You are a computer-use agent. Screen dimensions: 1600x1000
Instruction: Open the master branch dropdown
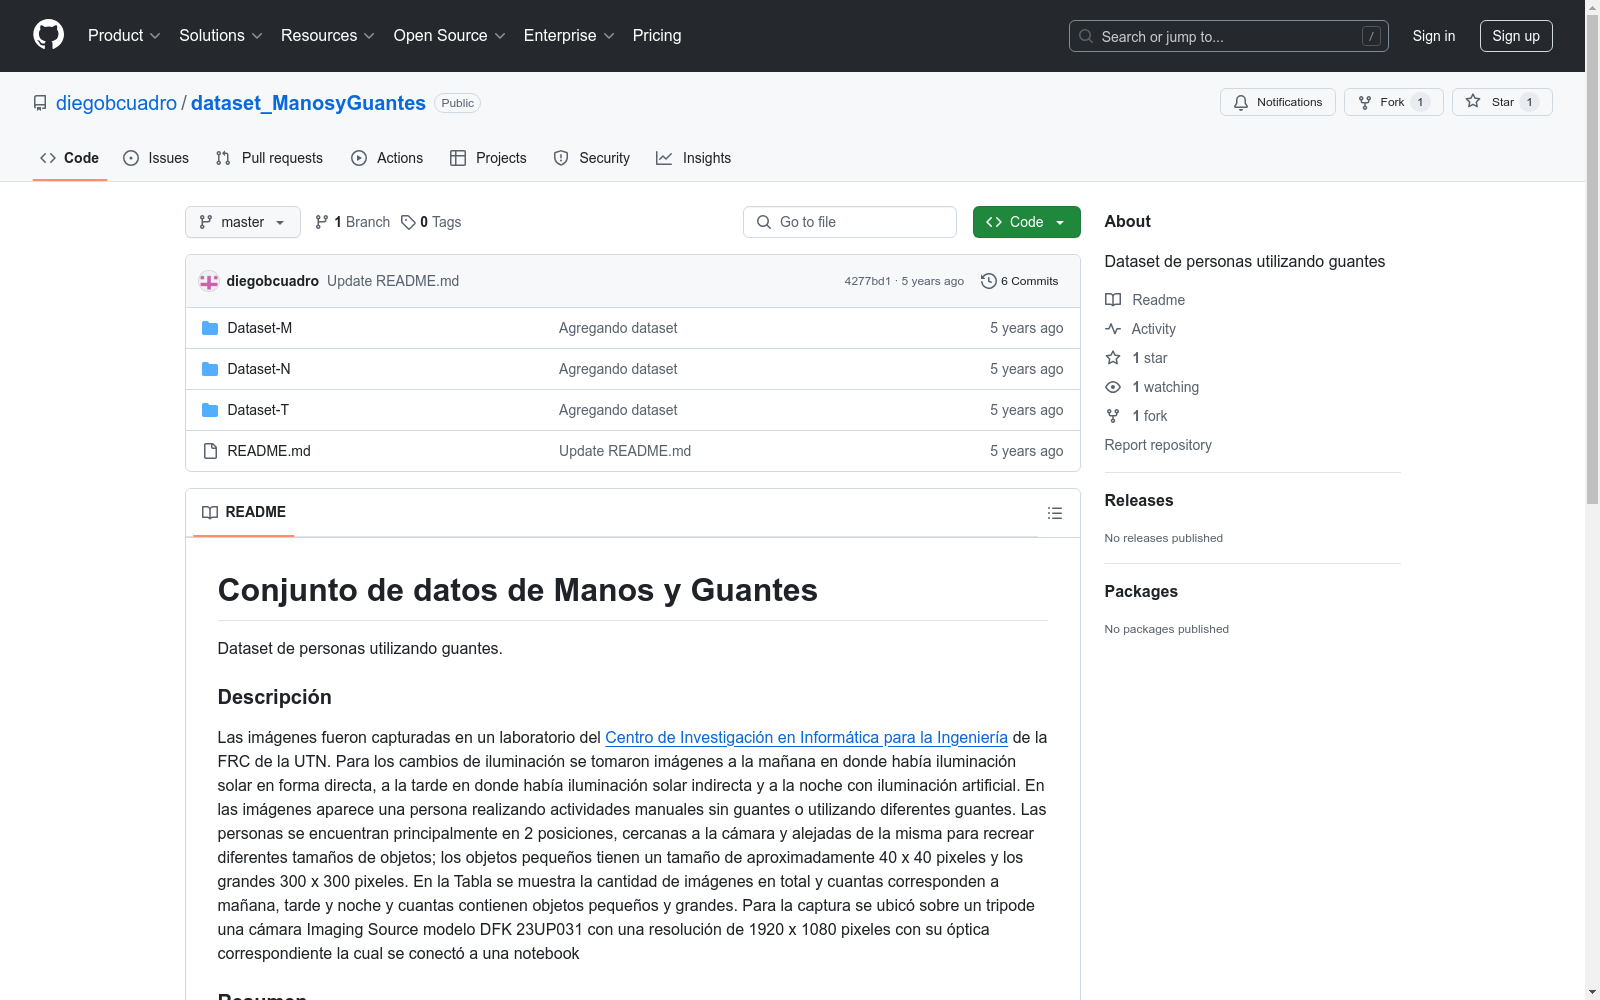(243, 222)
